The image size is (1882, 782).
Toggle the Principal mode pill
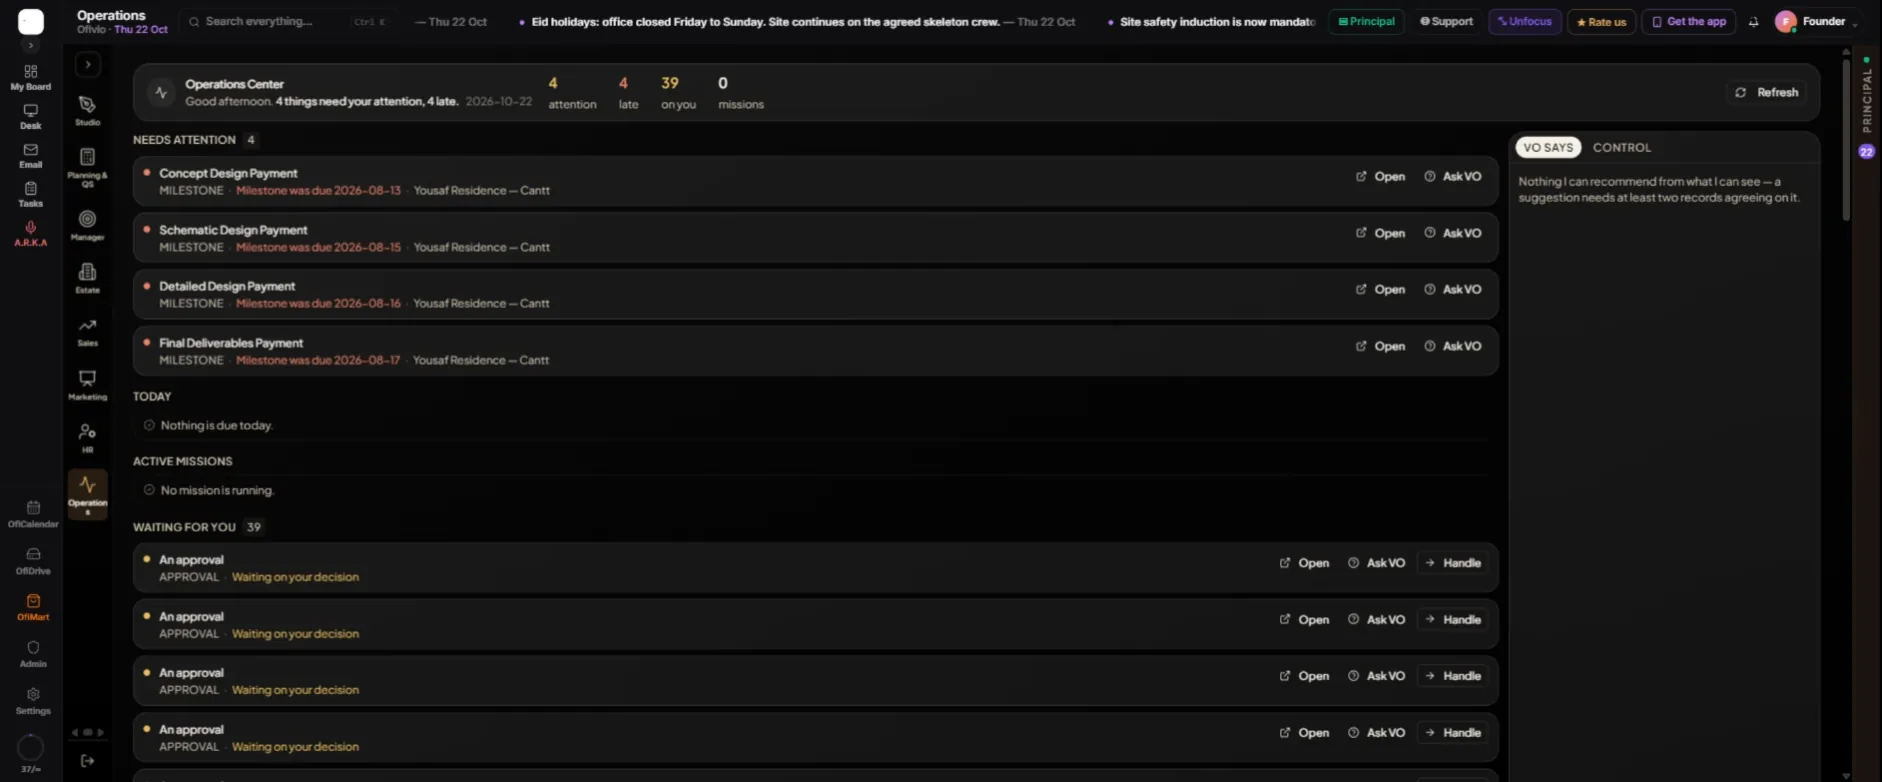click(1367, 22)
